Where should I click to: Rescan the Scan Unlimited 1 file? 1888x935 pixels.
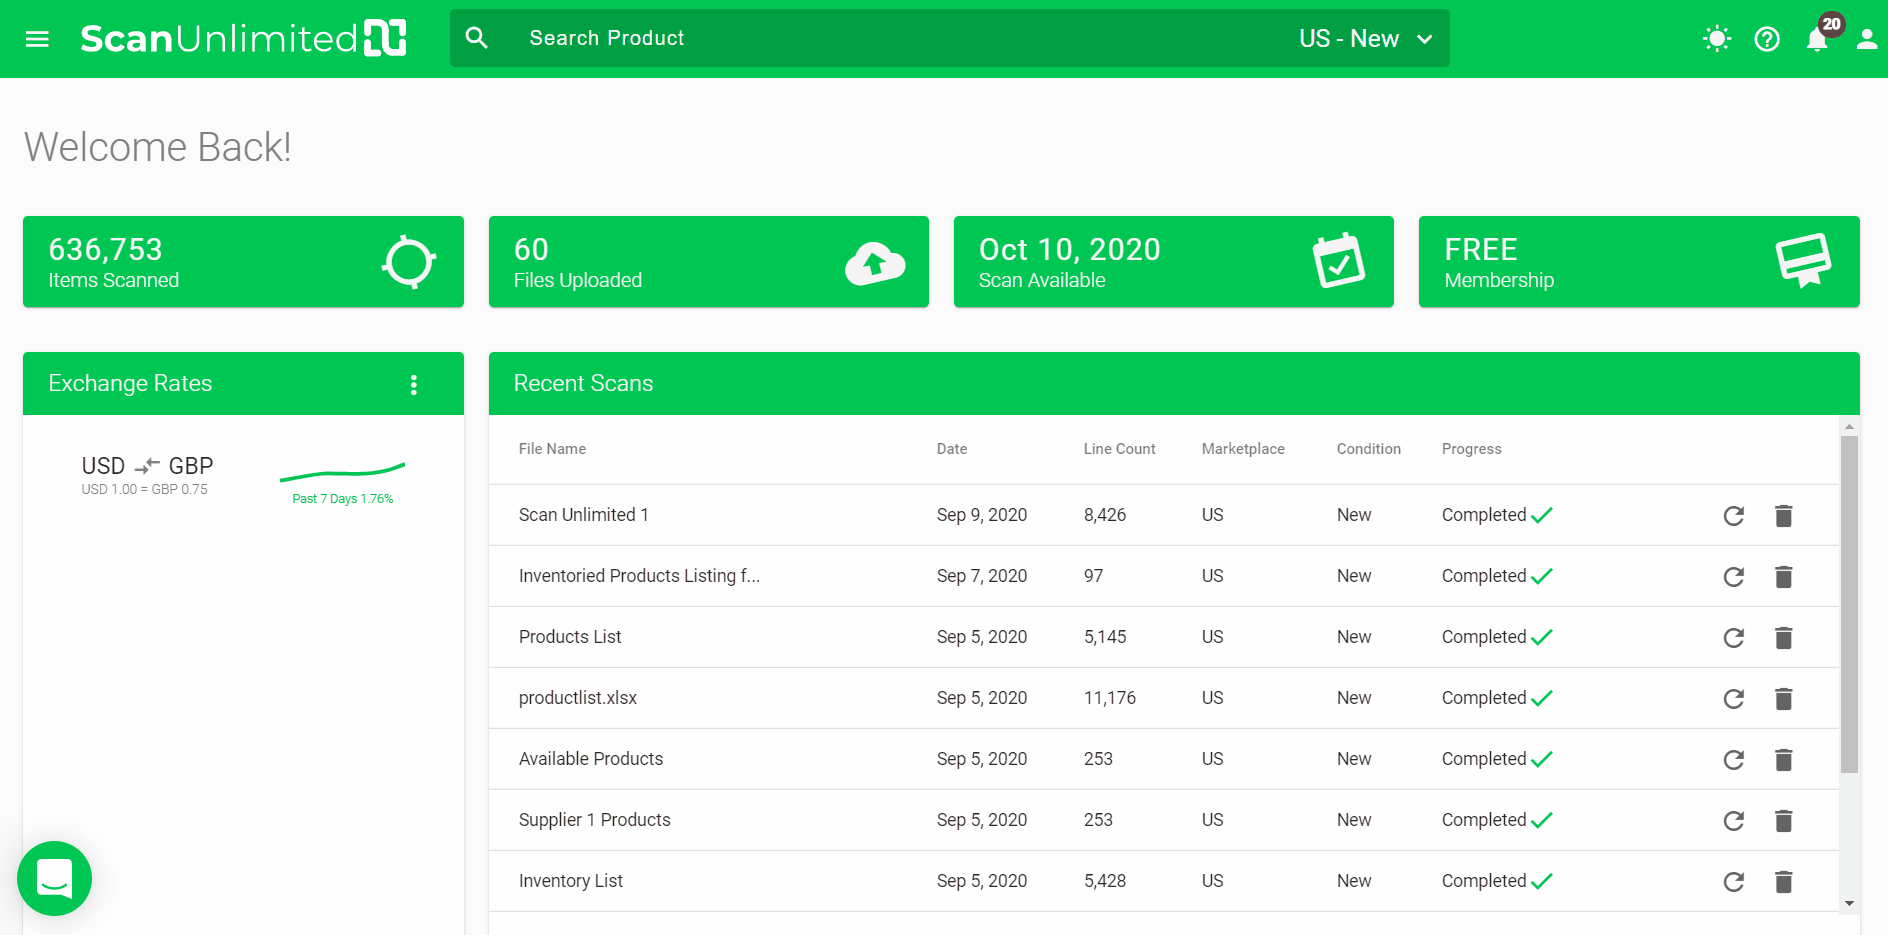pos(1733,516)
